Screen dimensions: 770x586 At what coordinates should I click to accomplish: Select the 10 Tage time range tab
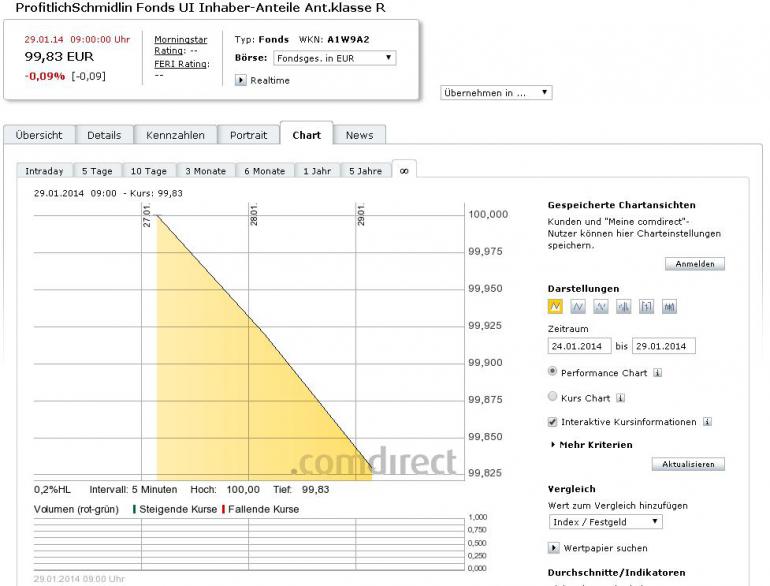(x=149, y=170)
